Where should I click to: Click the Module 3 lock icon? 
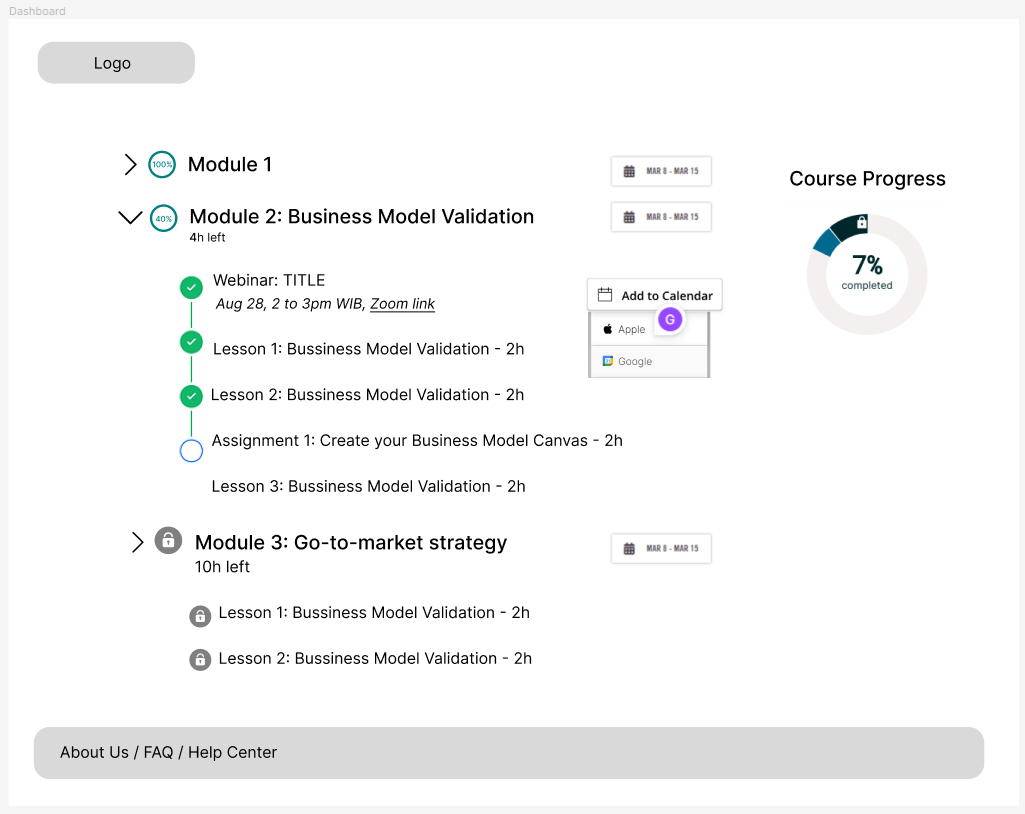click(x=168, y=541)
